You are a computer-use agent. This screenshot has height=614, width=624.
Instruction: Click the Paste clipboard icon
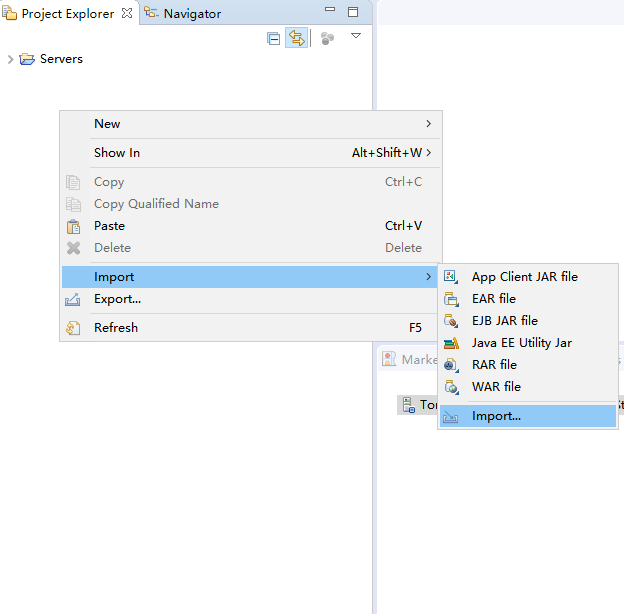click(73, 226)
